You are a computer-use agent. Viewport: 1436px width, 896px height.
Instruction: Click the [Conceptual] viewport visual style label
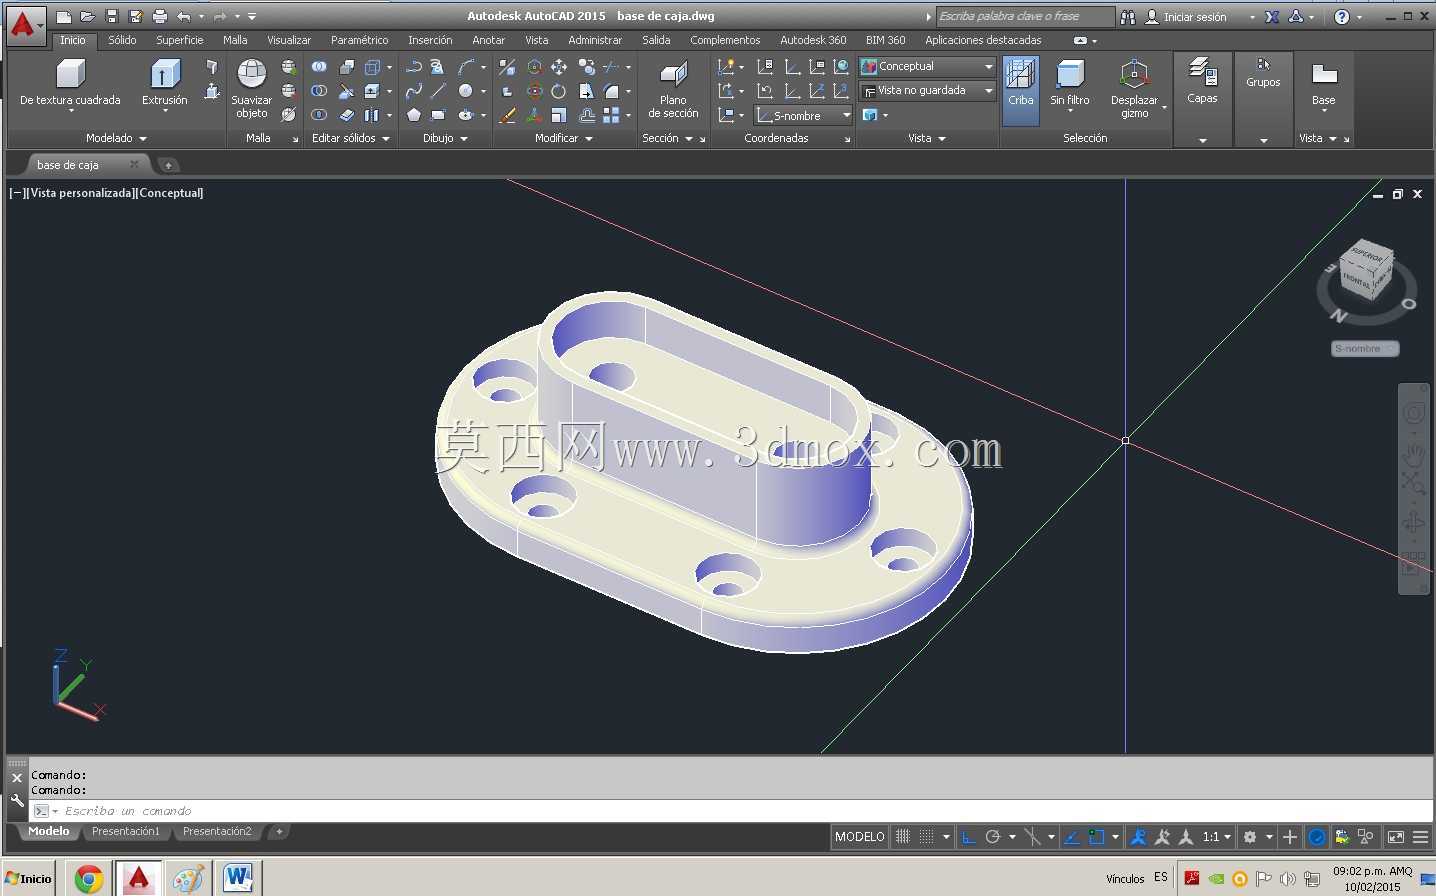coord(170,193)
